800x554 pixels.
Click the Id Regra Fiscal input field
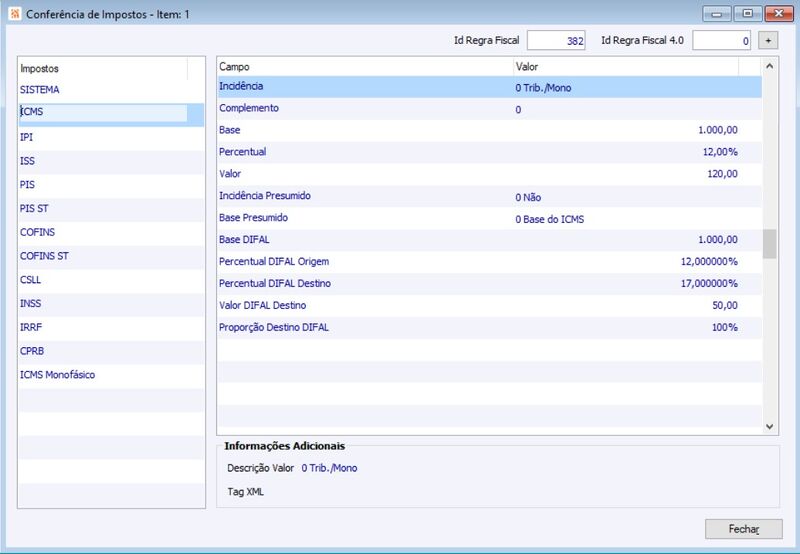click(x=556, y=40)
